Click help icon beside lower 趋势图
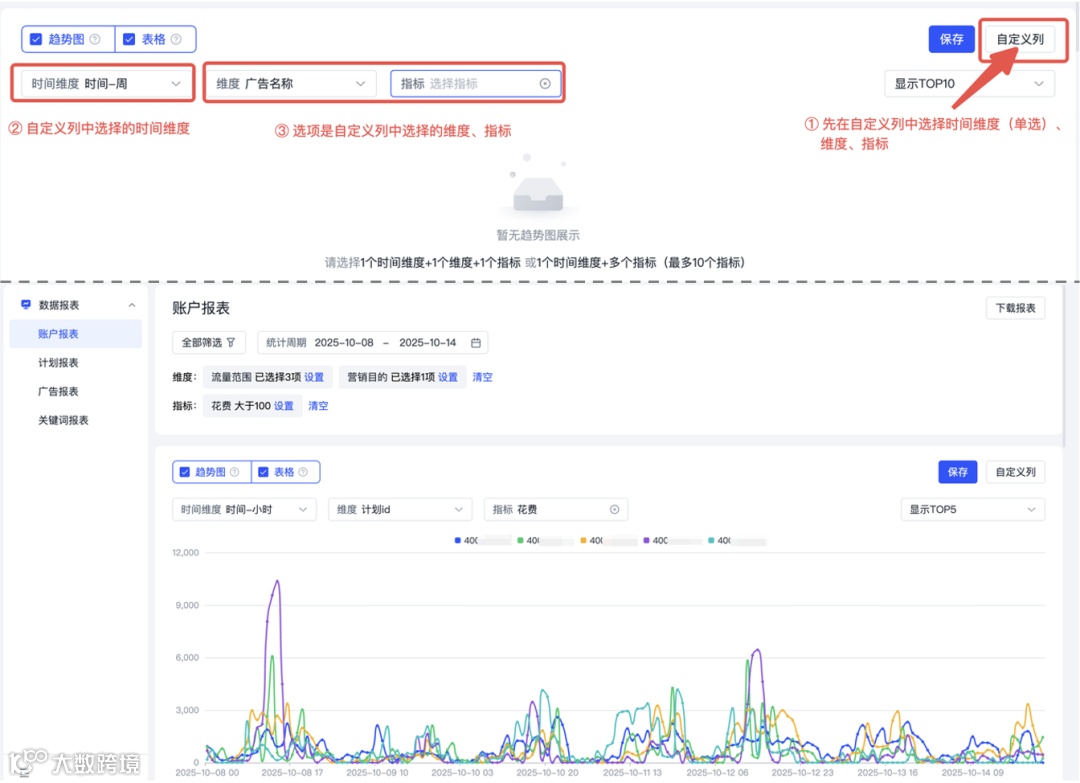The width and height of the screenshot is (1080, 783). pos(234,472)
